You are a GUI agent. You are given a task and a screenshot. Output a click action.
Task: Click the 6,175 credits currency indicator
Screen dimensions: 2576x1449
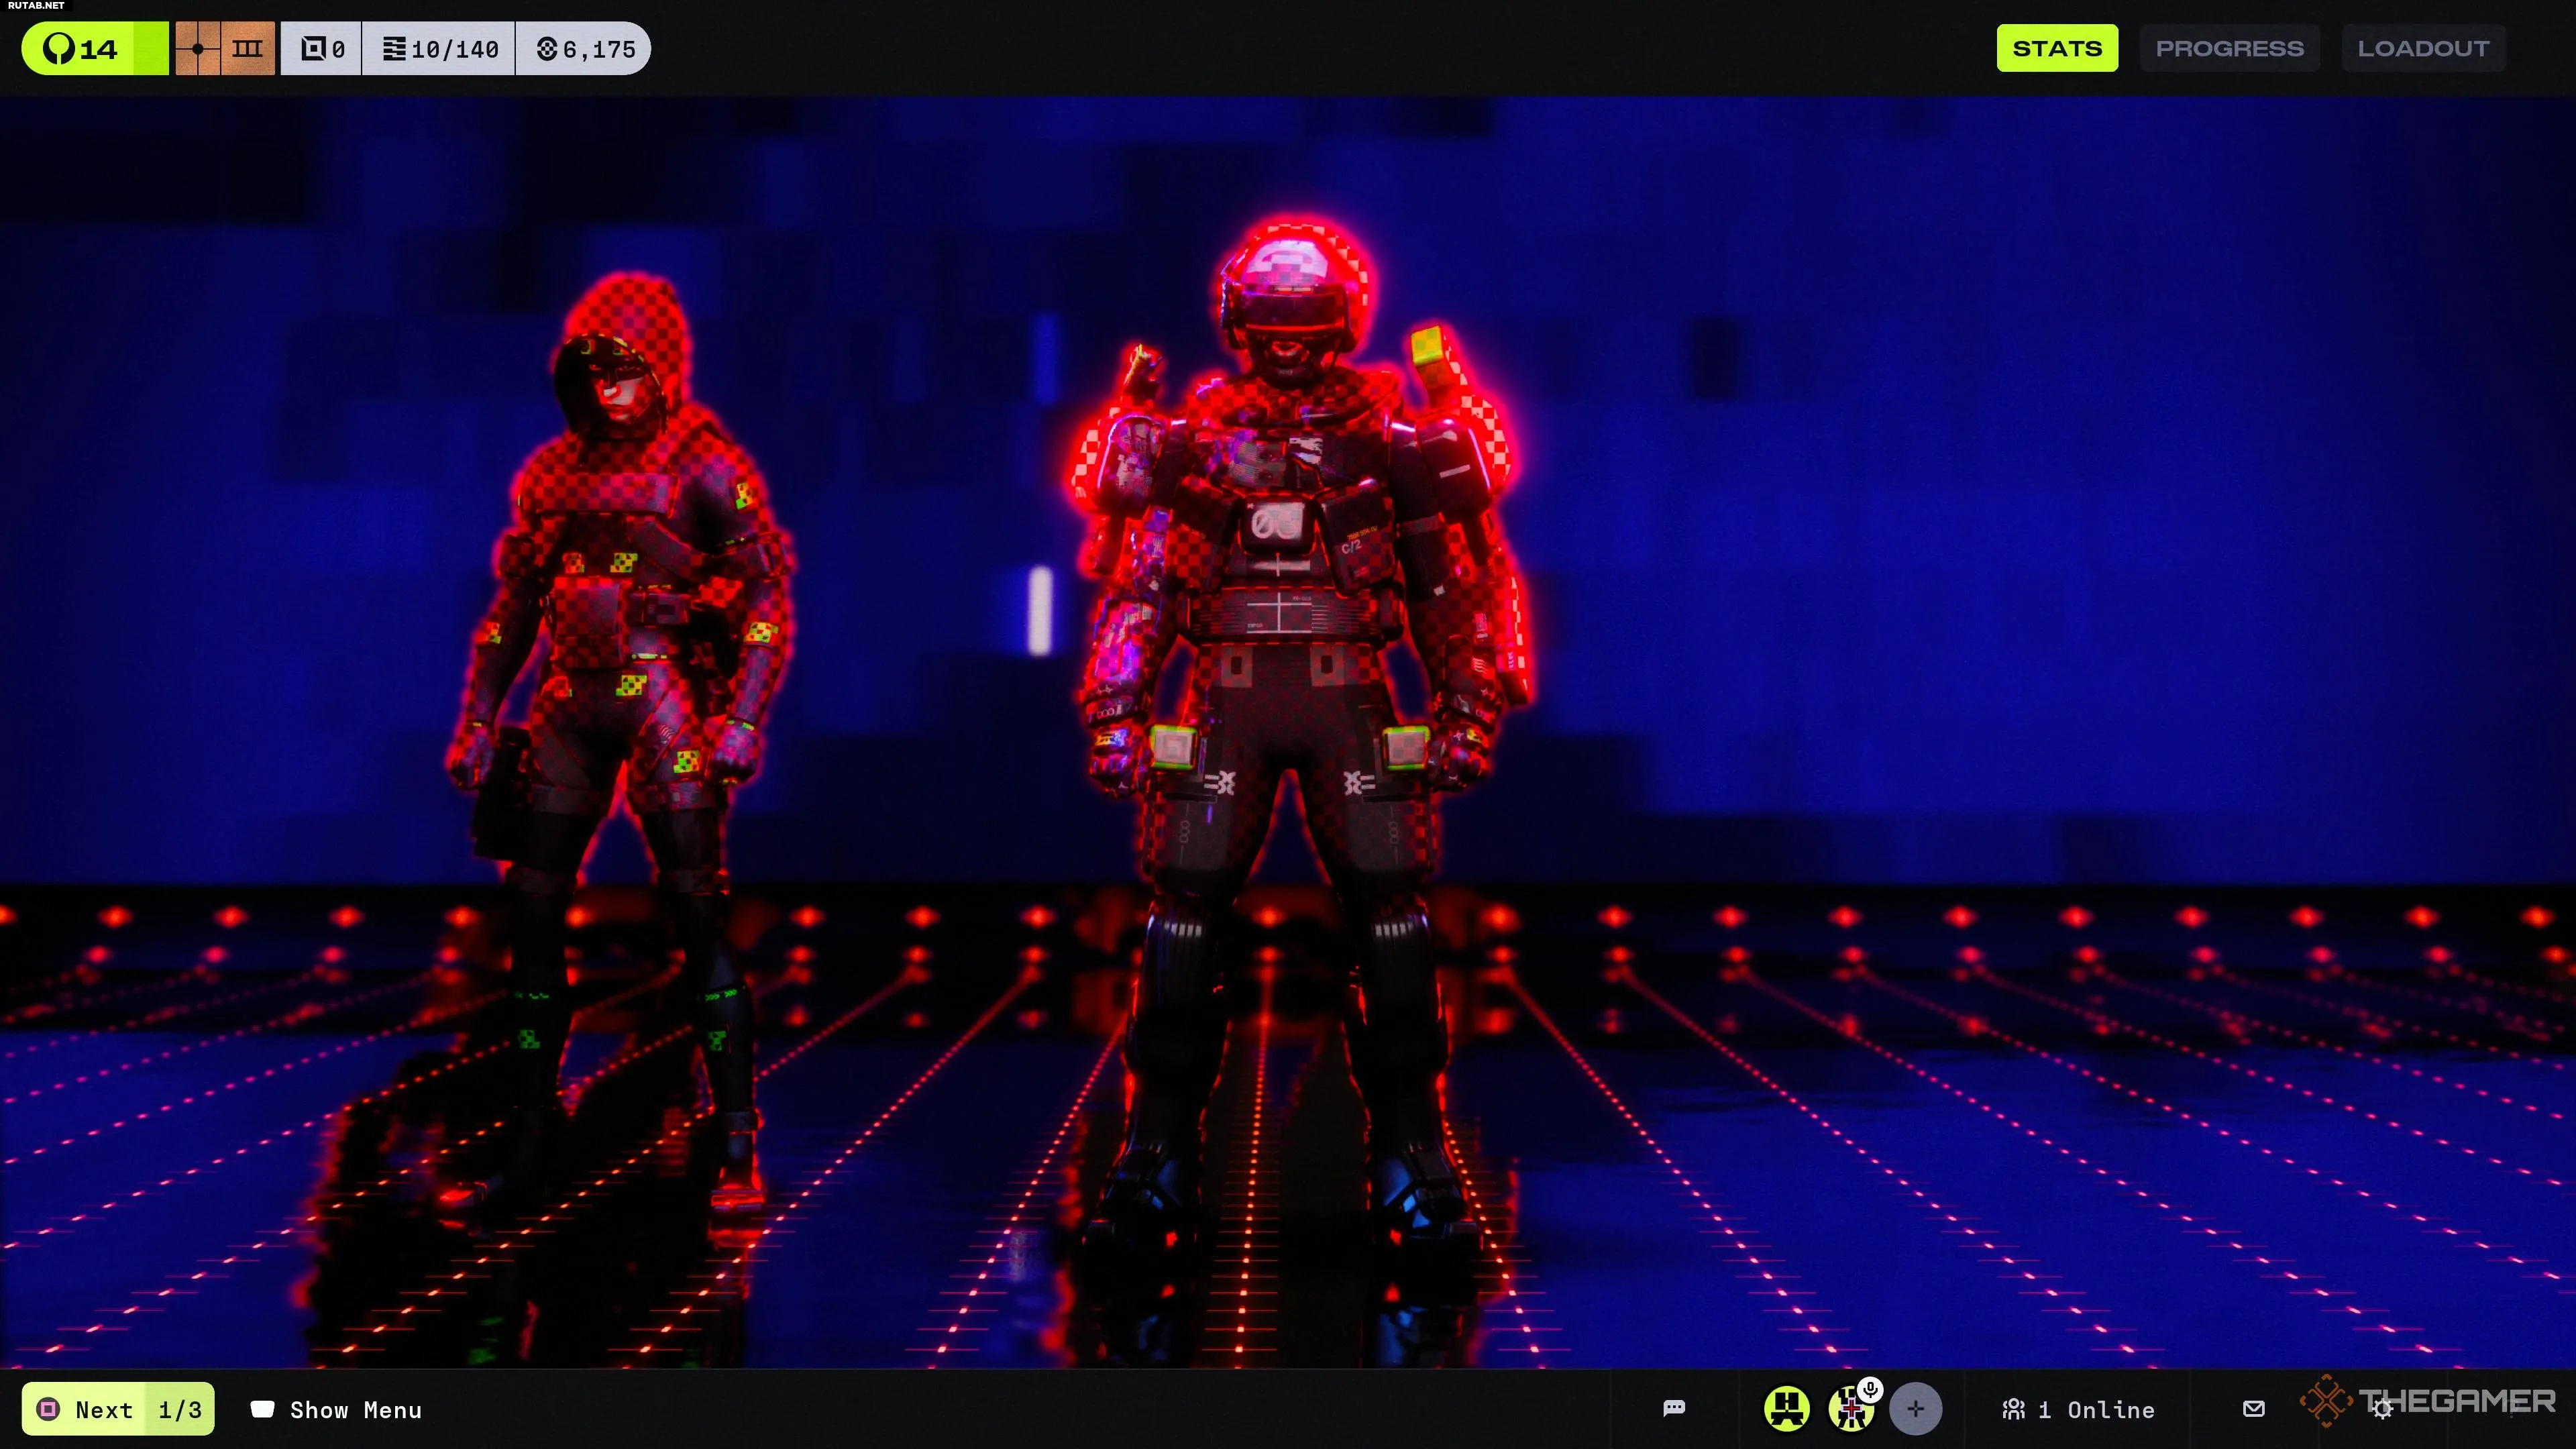coord(585,49)
